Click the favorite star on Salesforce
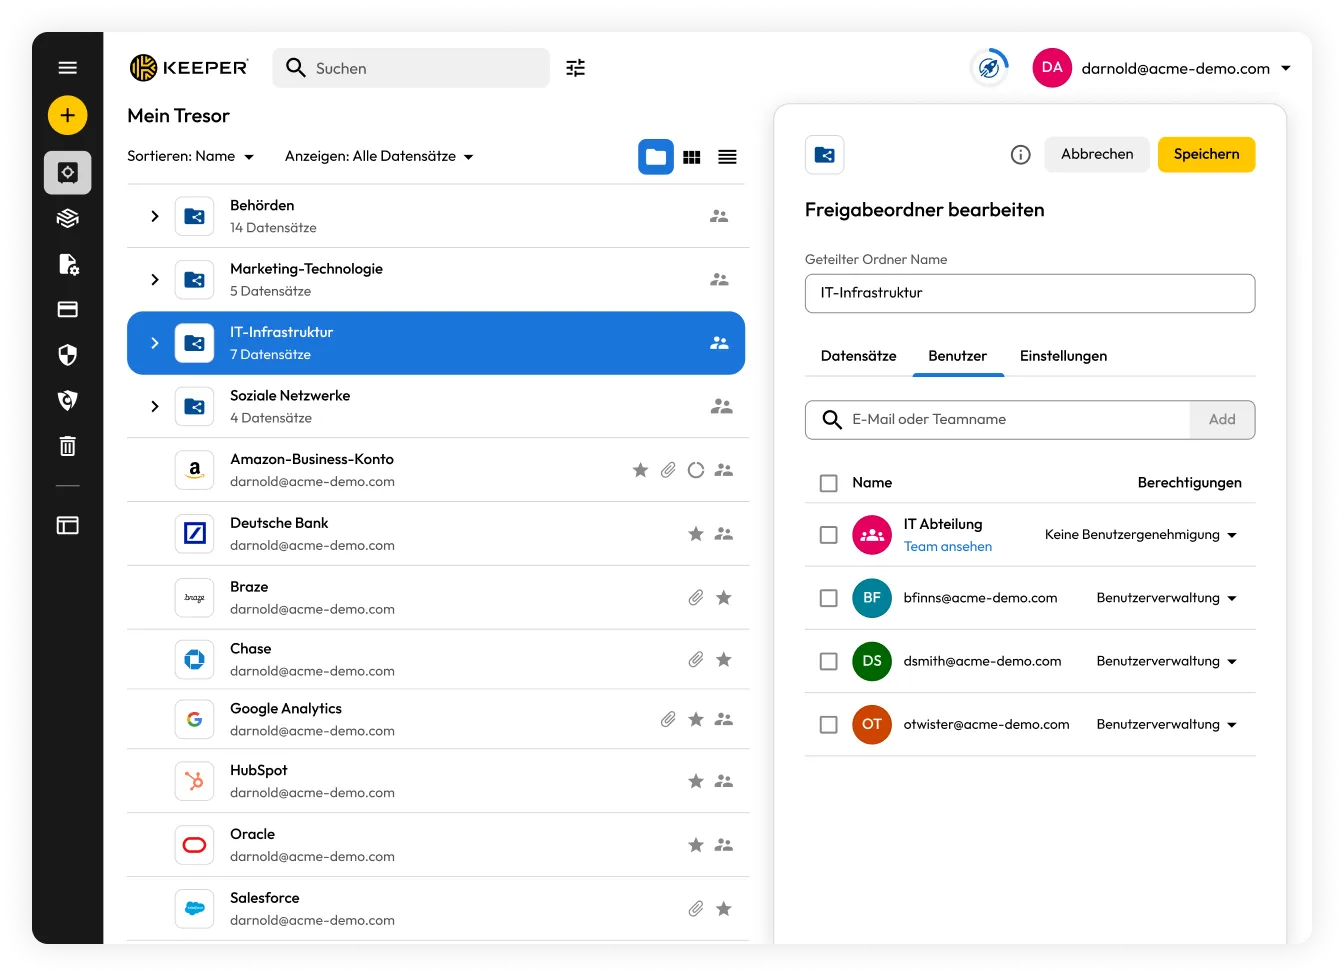Image resolution: width=1344 pixels, height=976 pixels. [x=724, y=909]
